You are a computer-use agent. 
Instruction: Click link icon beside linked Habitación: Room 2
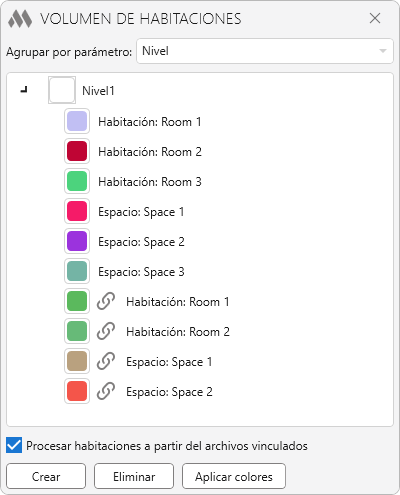pyautogui.click(x=106, y=331)
